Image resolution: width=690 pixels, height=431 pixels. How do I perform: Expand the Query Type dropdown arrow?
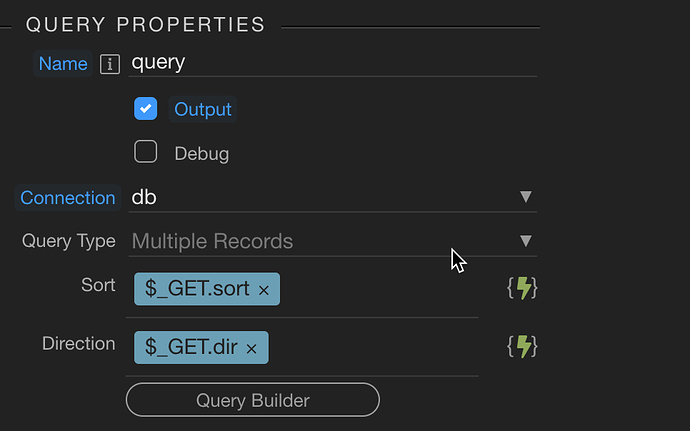[525, 240]
